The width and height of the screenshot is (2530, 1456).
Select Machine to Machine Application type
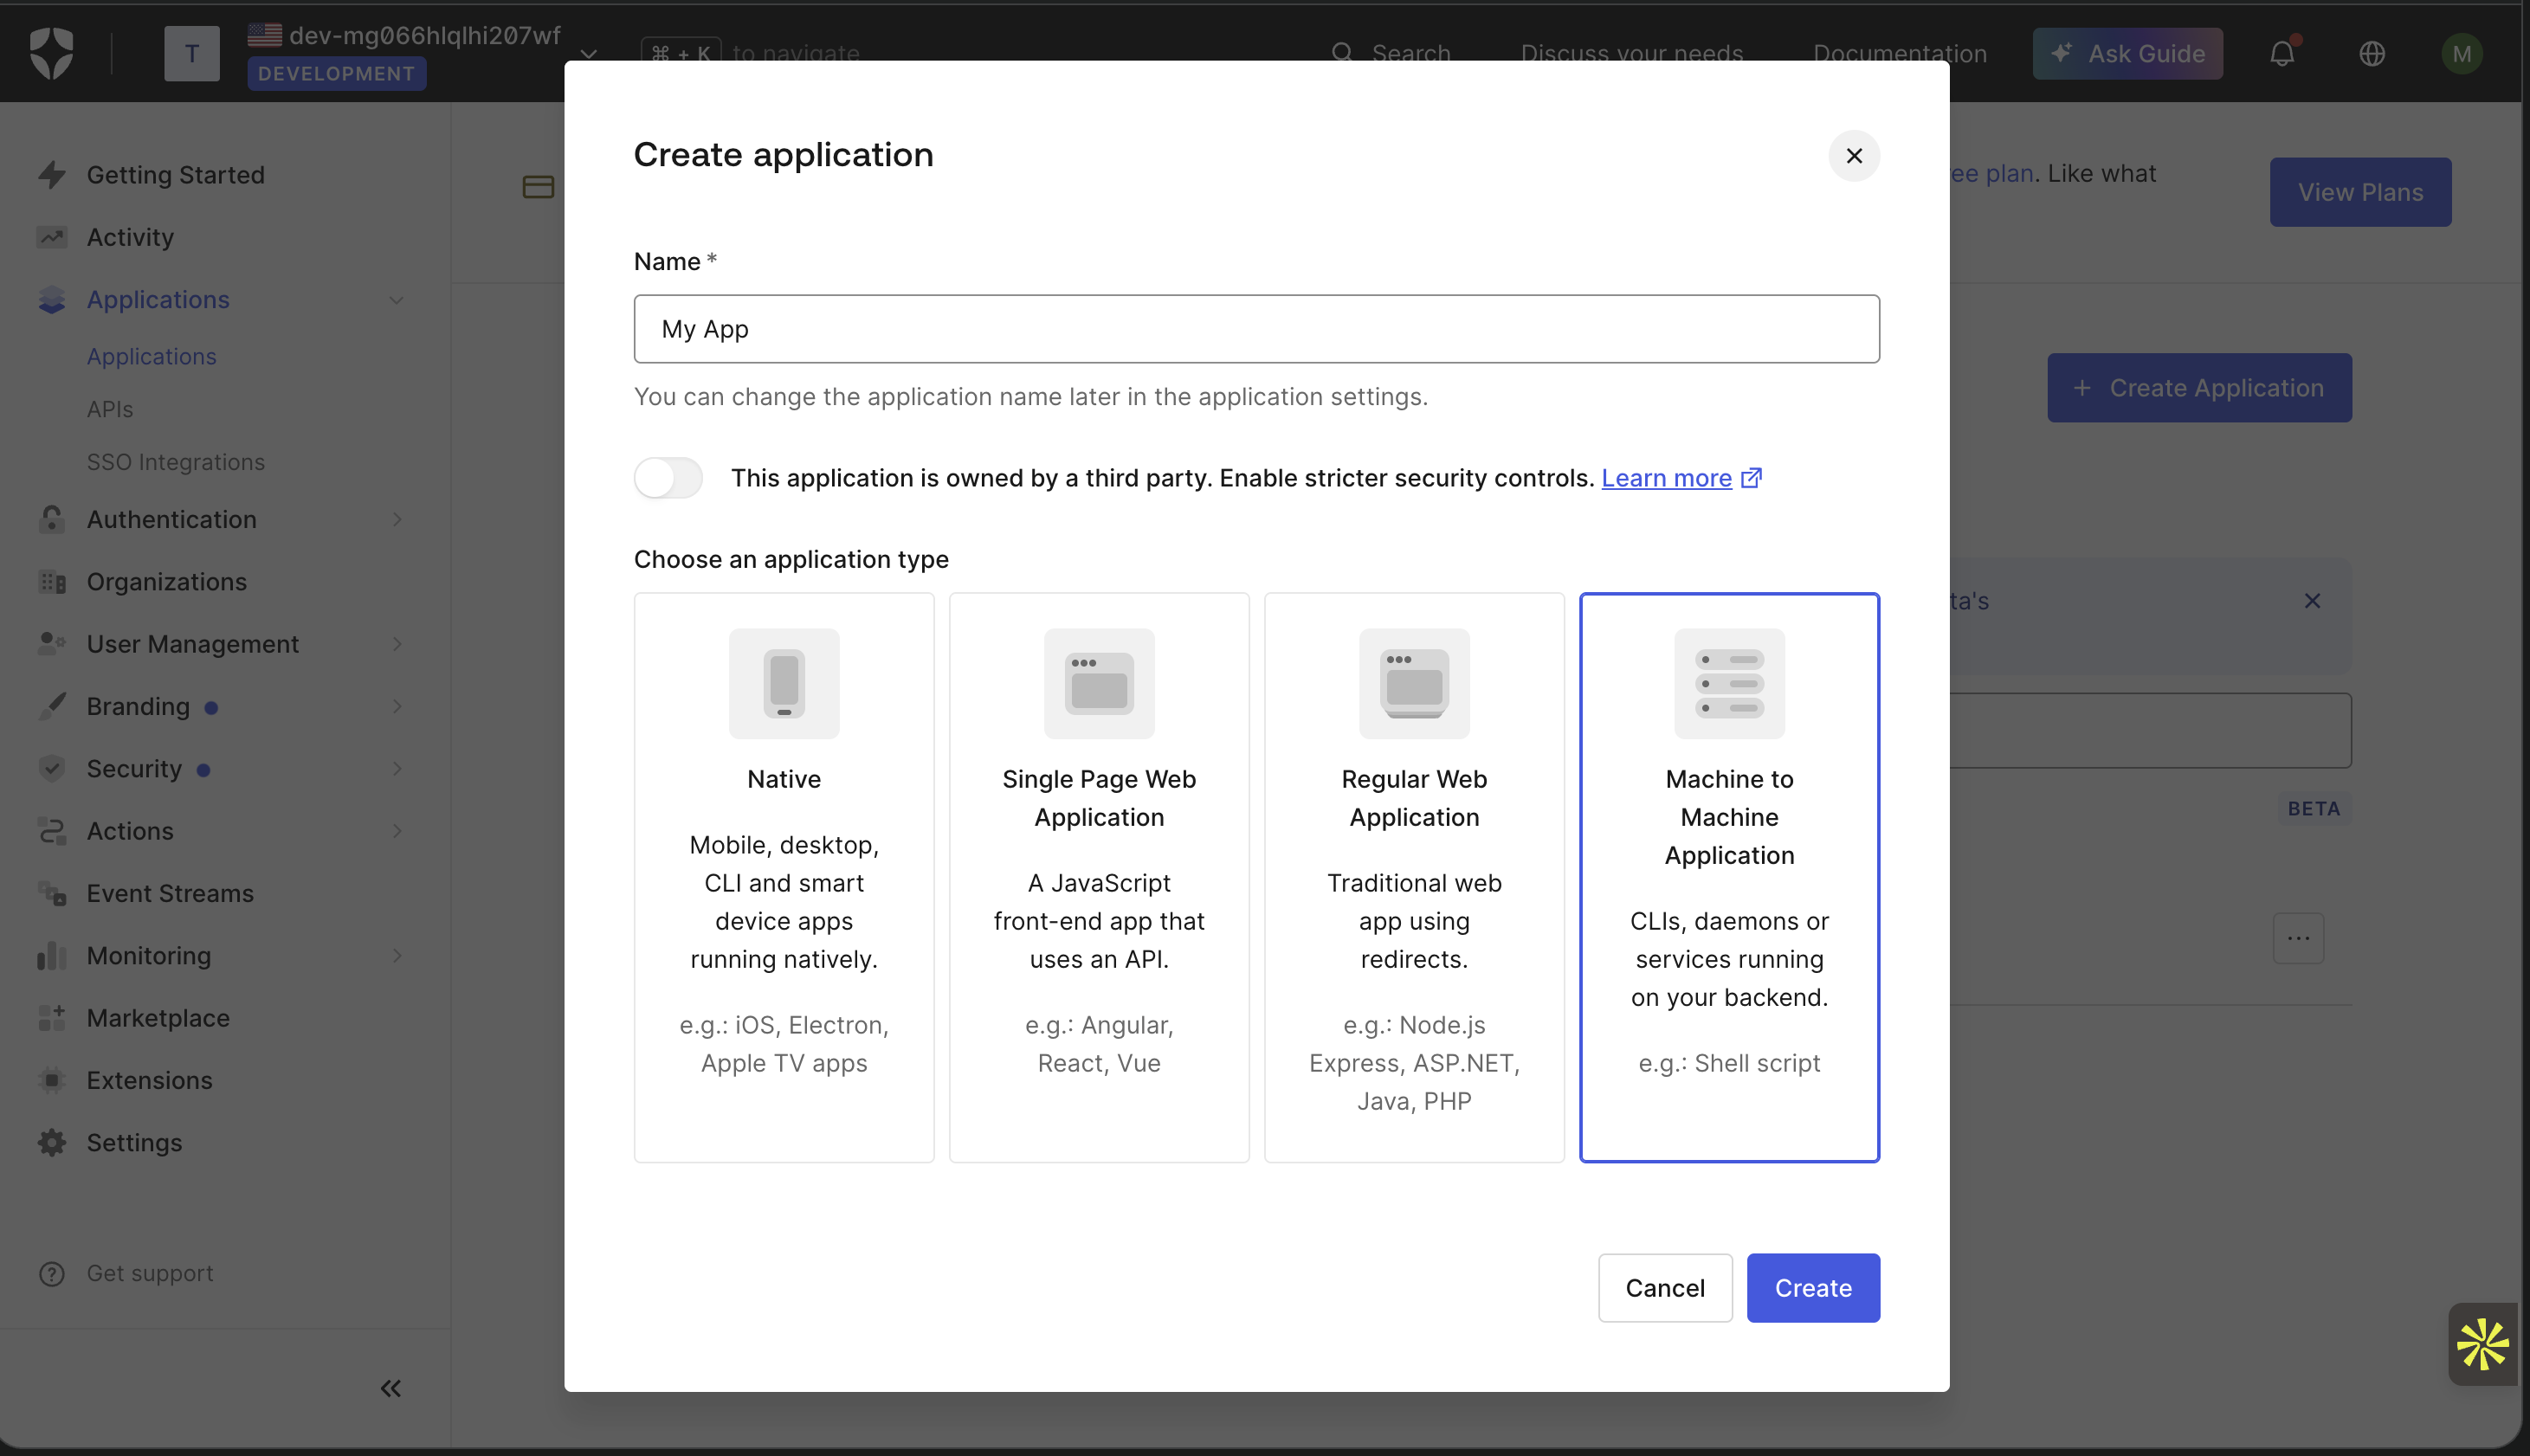(x=1729, y=877)
